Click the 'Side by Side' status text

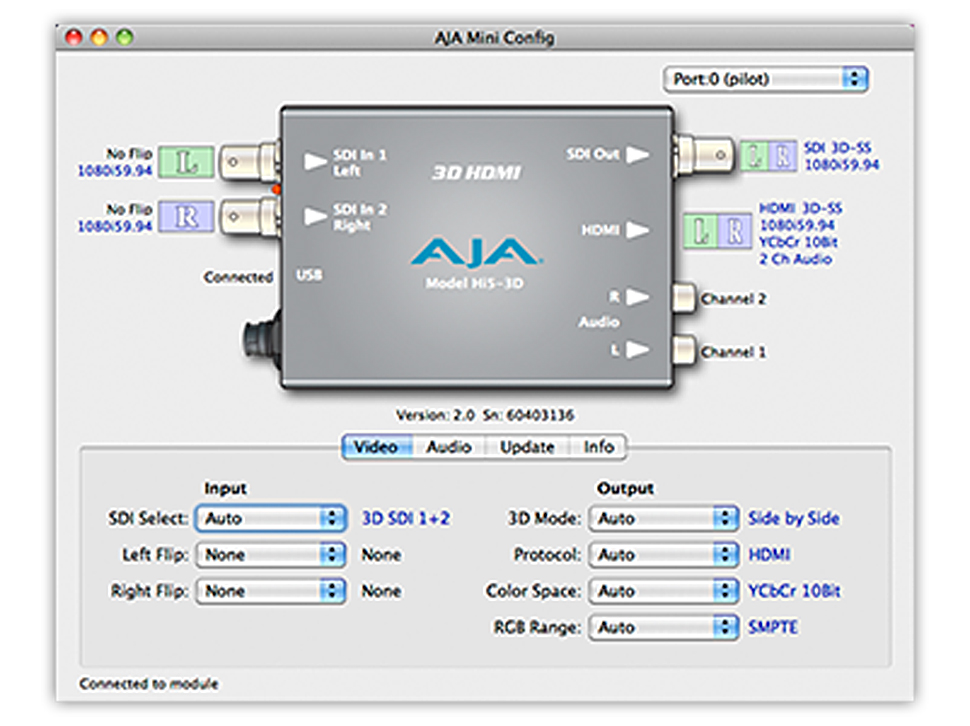click(794, 518)
